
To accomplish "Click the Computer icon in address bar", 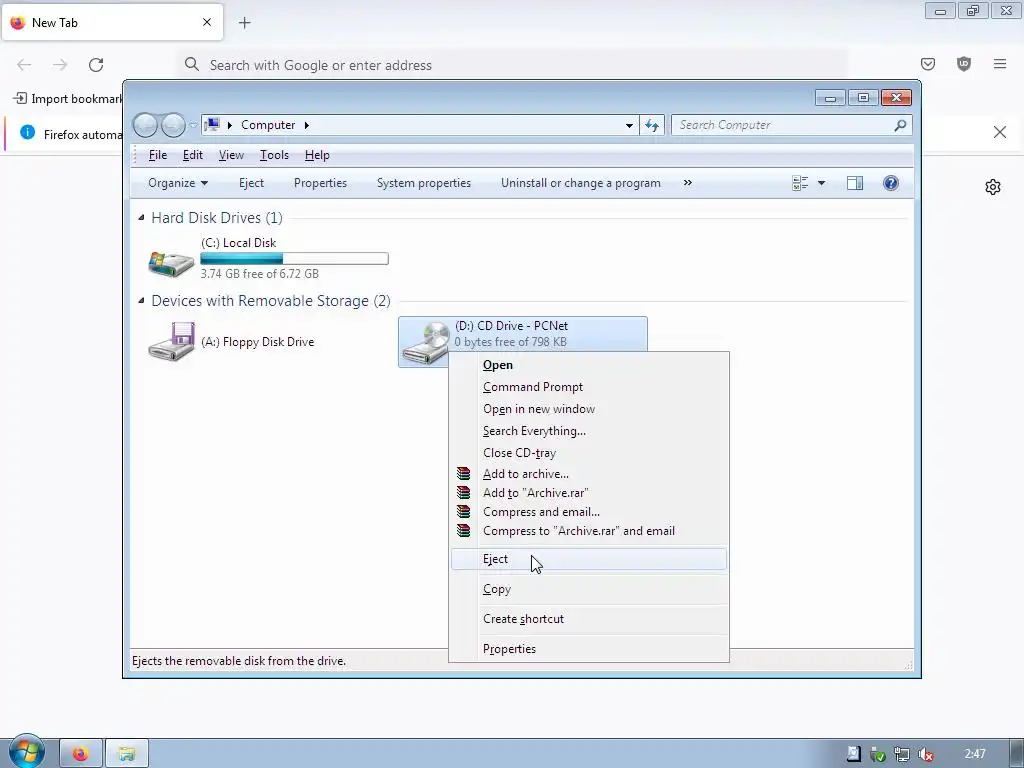I will pyautogui.click(x=212, y=124).
